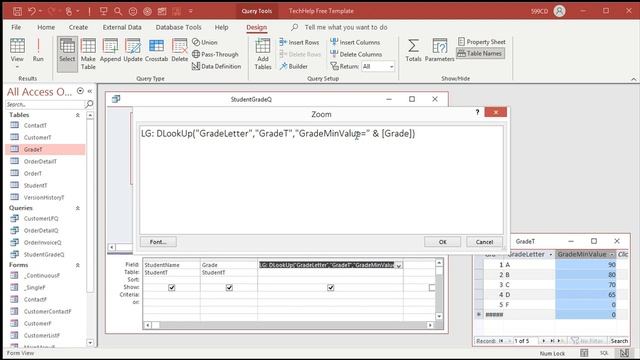
Task: Switch to SQL view in status bar
Action: [604, 353]
